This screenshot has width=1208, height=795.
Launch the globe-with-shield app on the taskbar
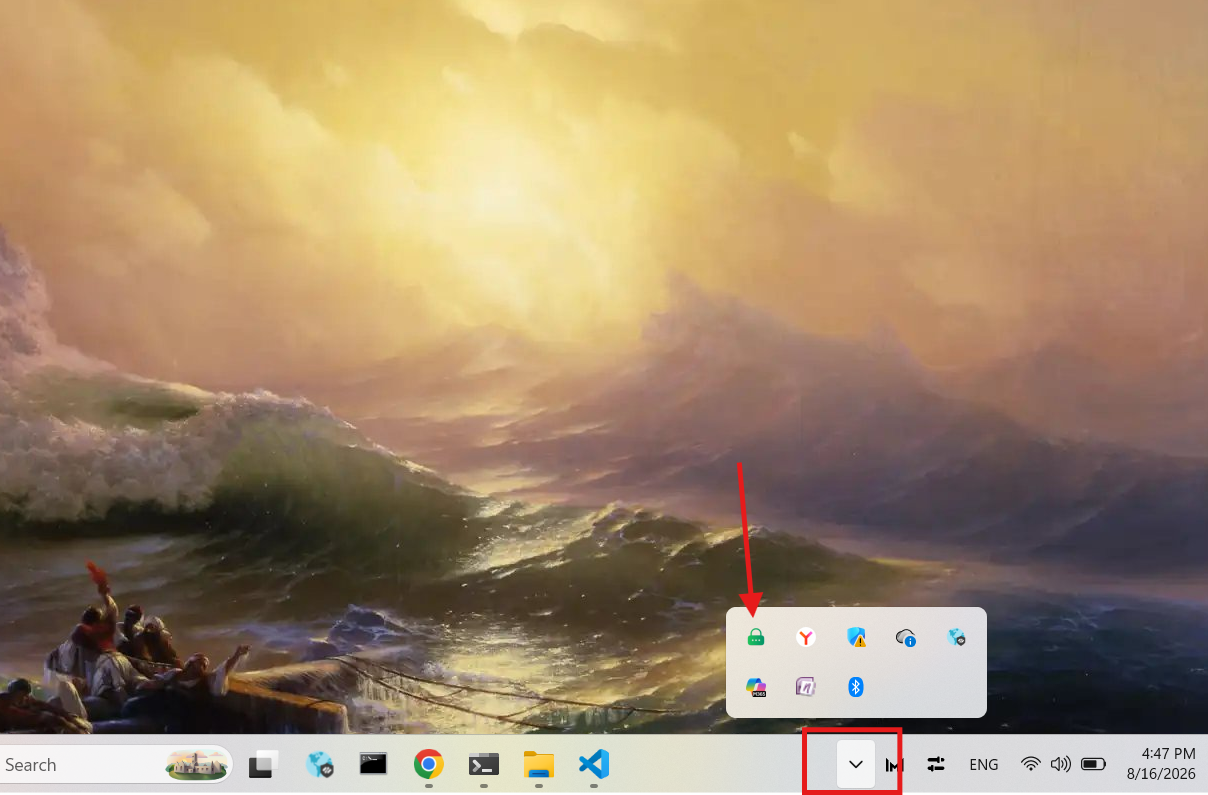coord(320,765)
